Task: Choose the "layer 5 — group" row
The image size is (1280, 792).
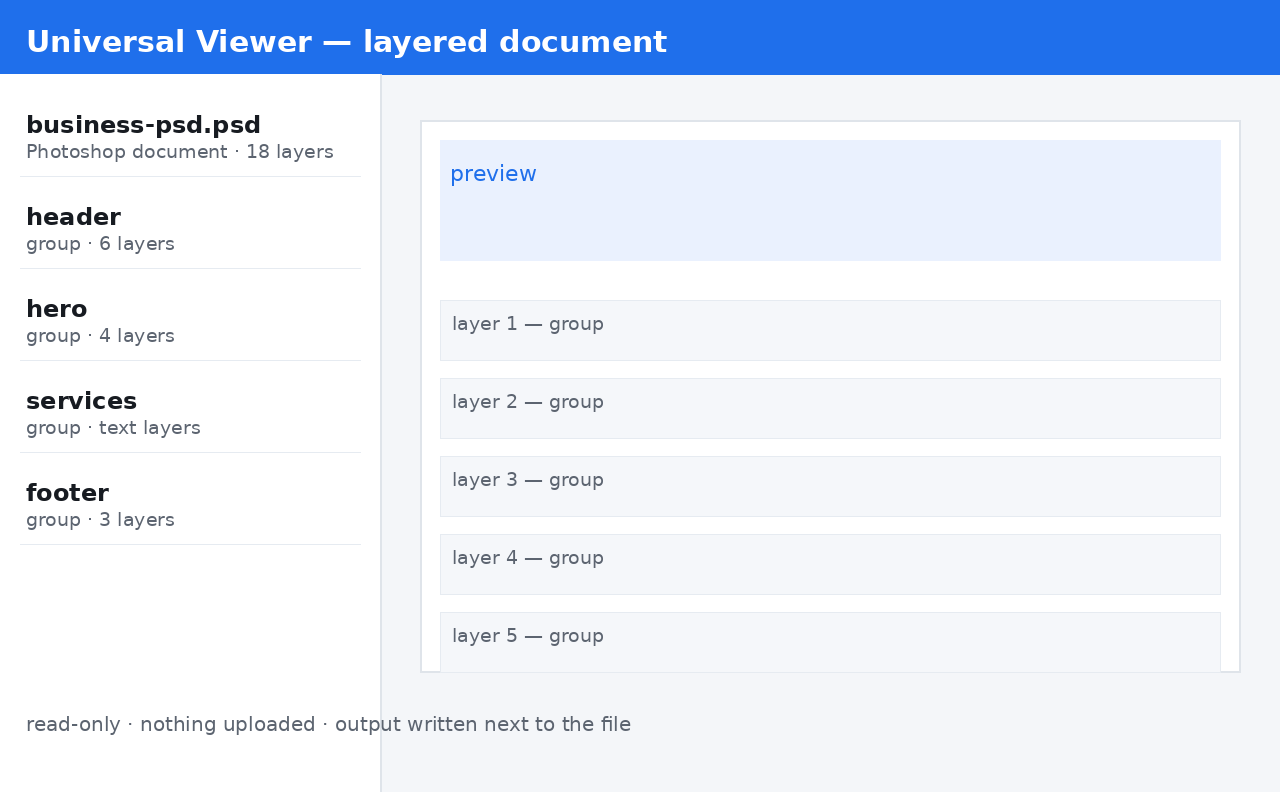Action: (830, 642)
